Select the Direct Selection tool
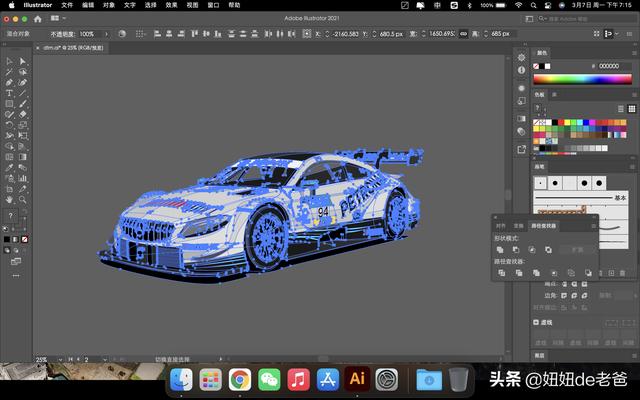The width and height of the screenshot is (640, 400). click(22, 61)
